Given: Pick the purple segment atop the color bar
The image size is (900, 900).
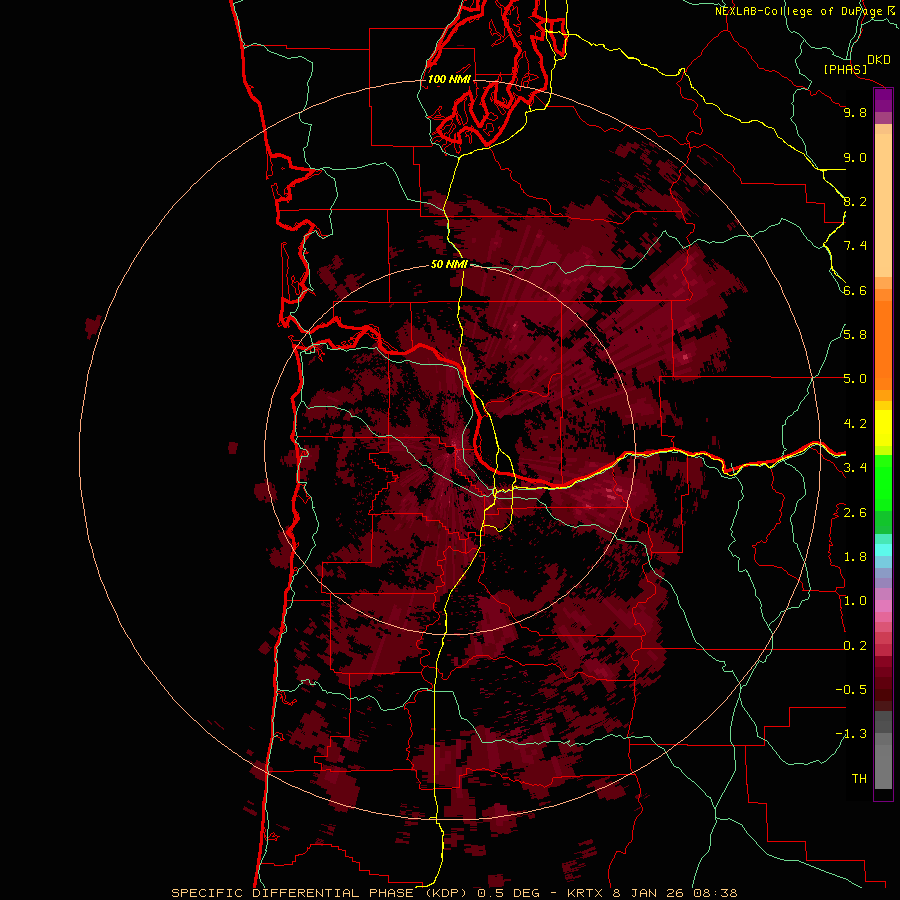Looking at the screenshot, I should pyautogui.click(x=883, y=100).
